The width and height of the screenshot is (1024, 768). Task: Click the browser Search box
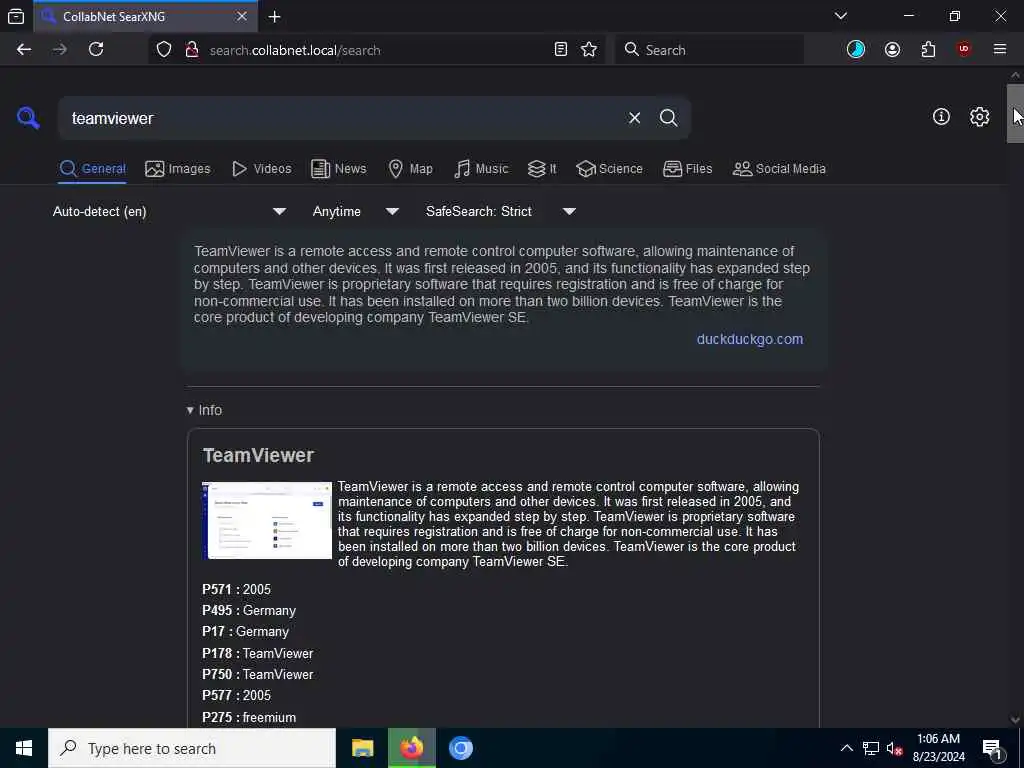tap(709, 50)
